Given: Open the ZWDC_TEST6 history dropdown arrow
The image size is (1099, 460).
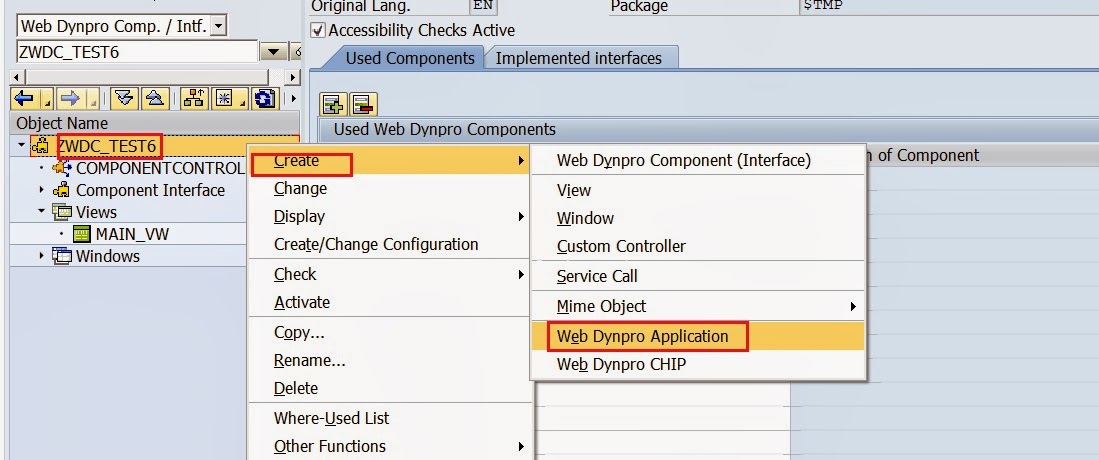Looking at the screenshot, I should (273, 52).
